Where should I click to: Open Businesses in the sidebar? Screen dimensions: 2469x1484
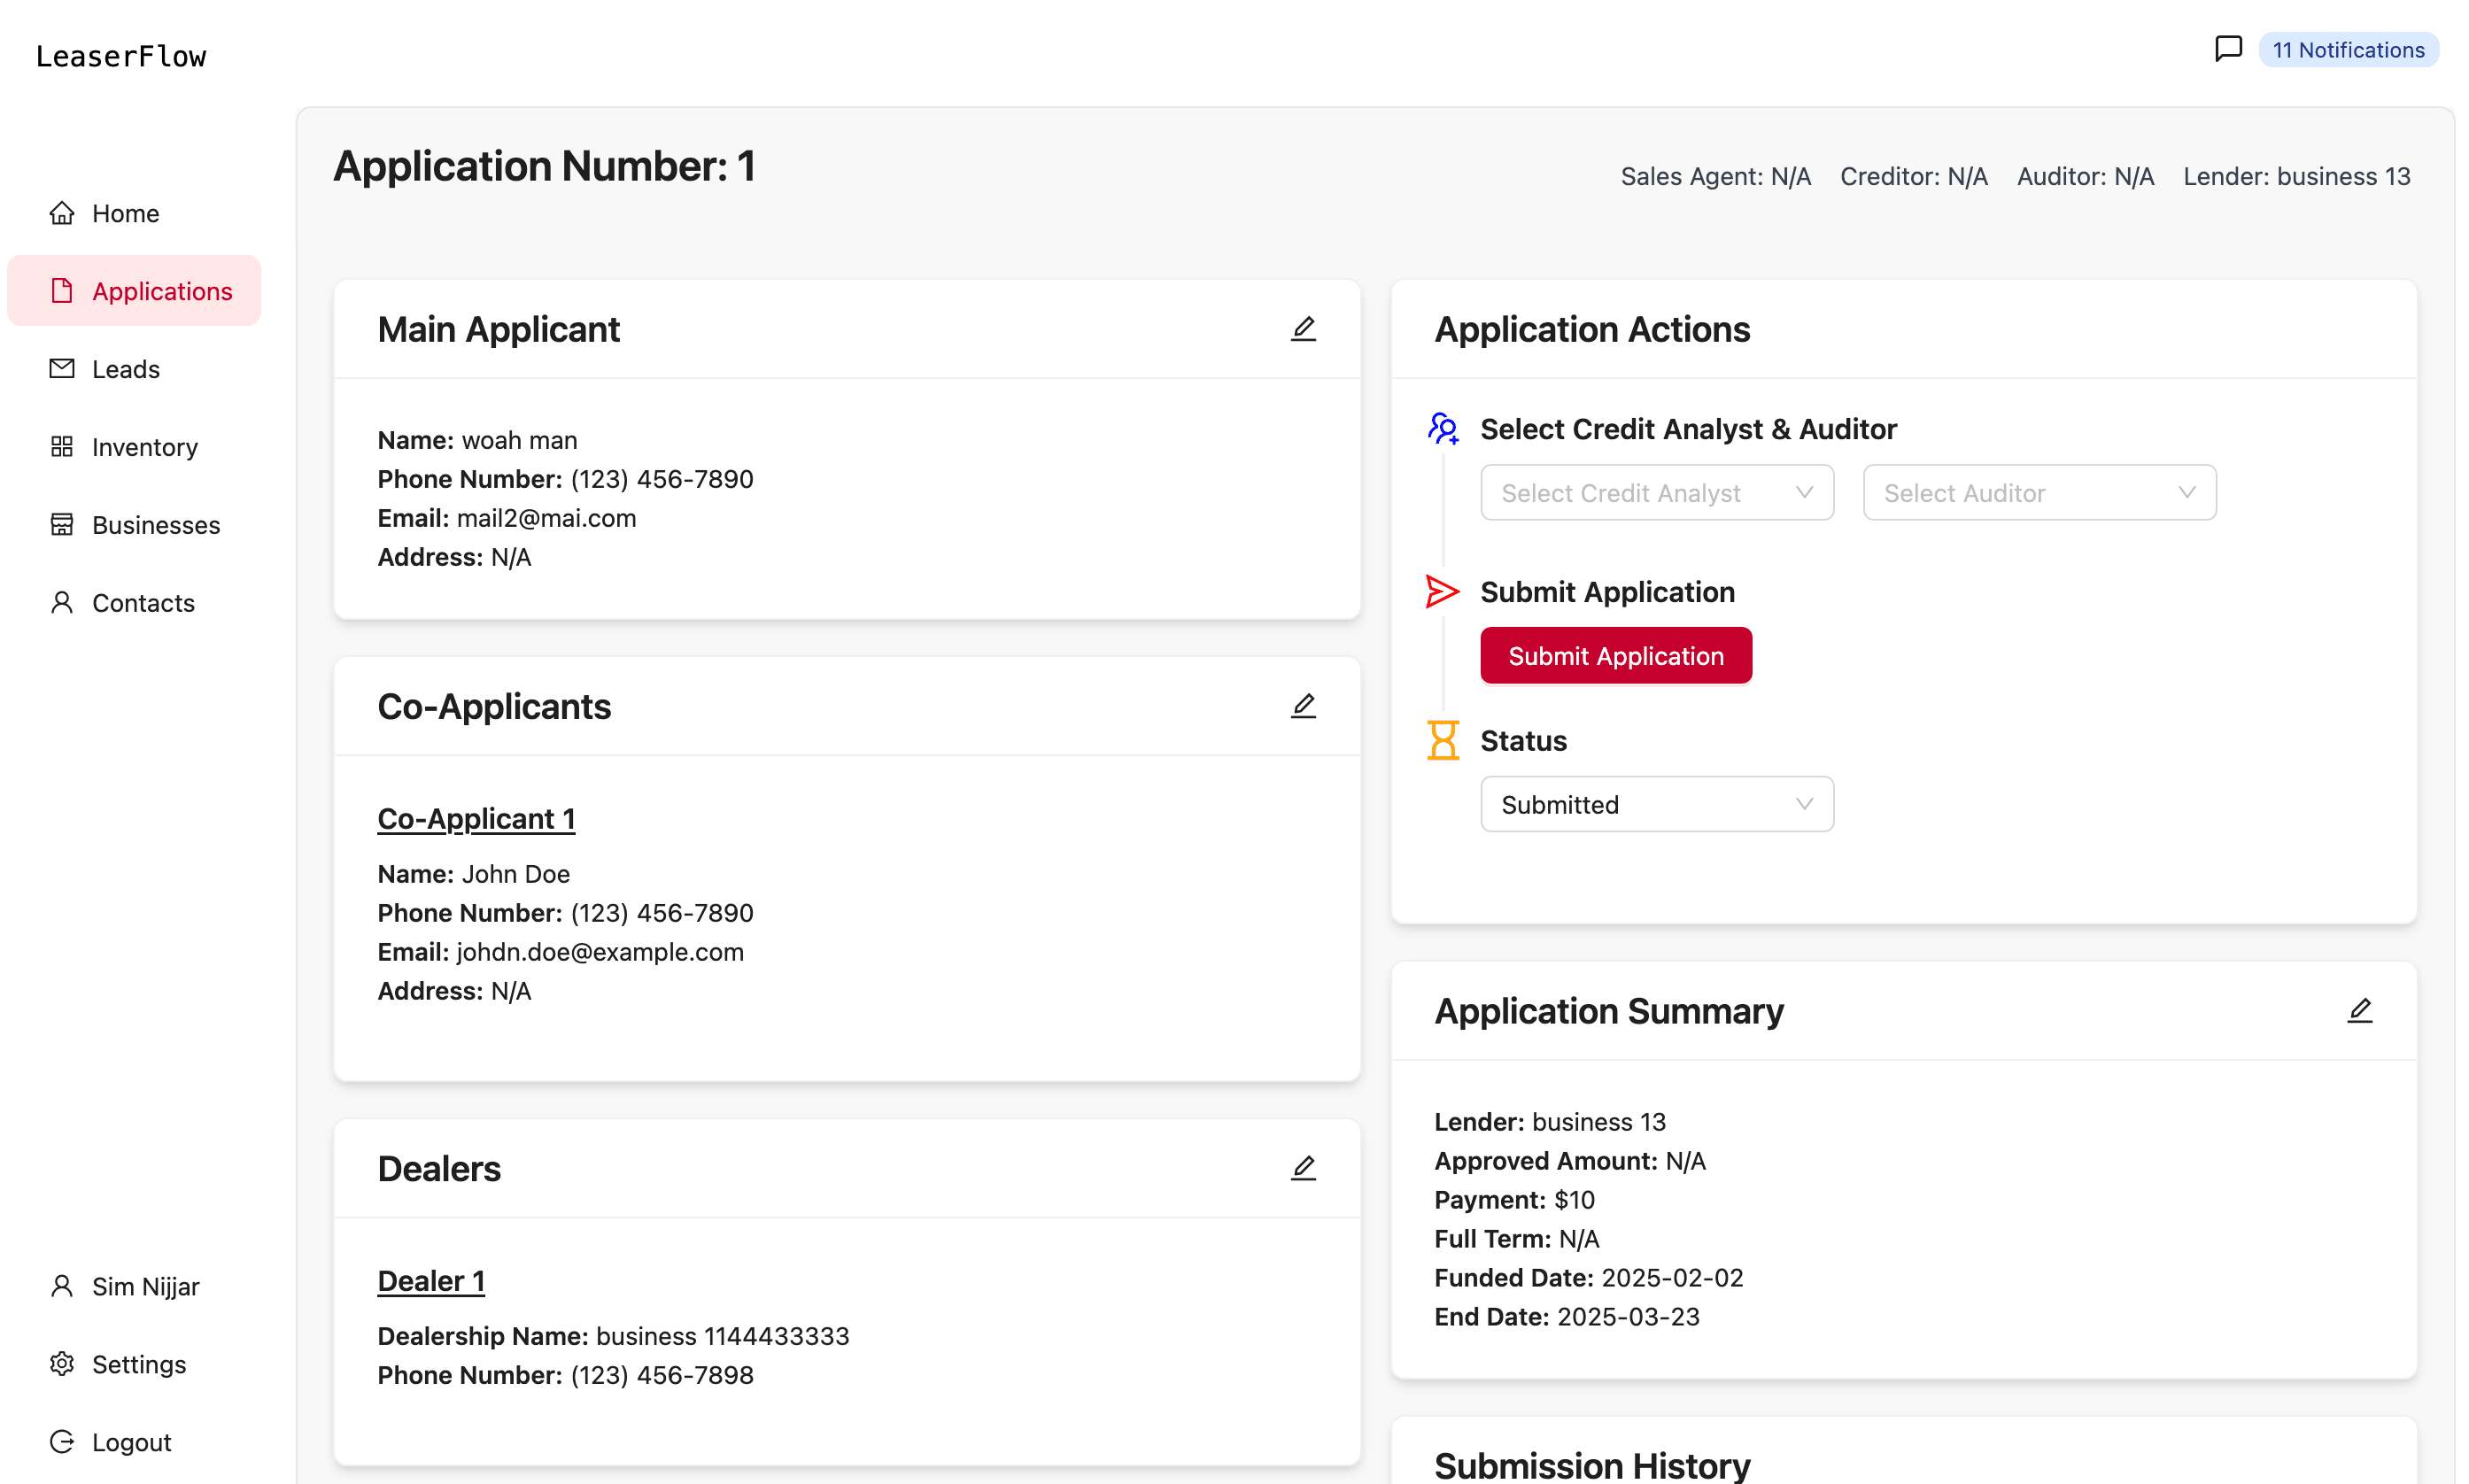(x=134, y=525)
